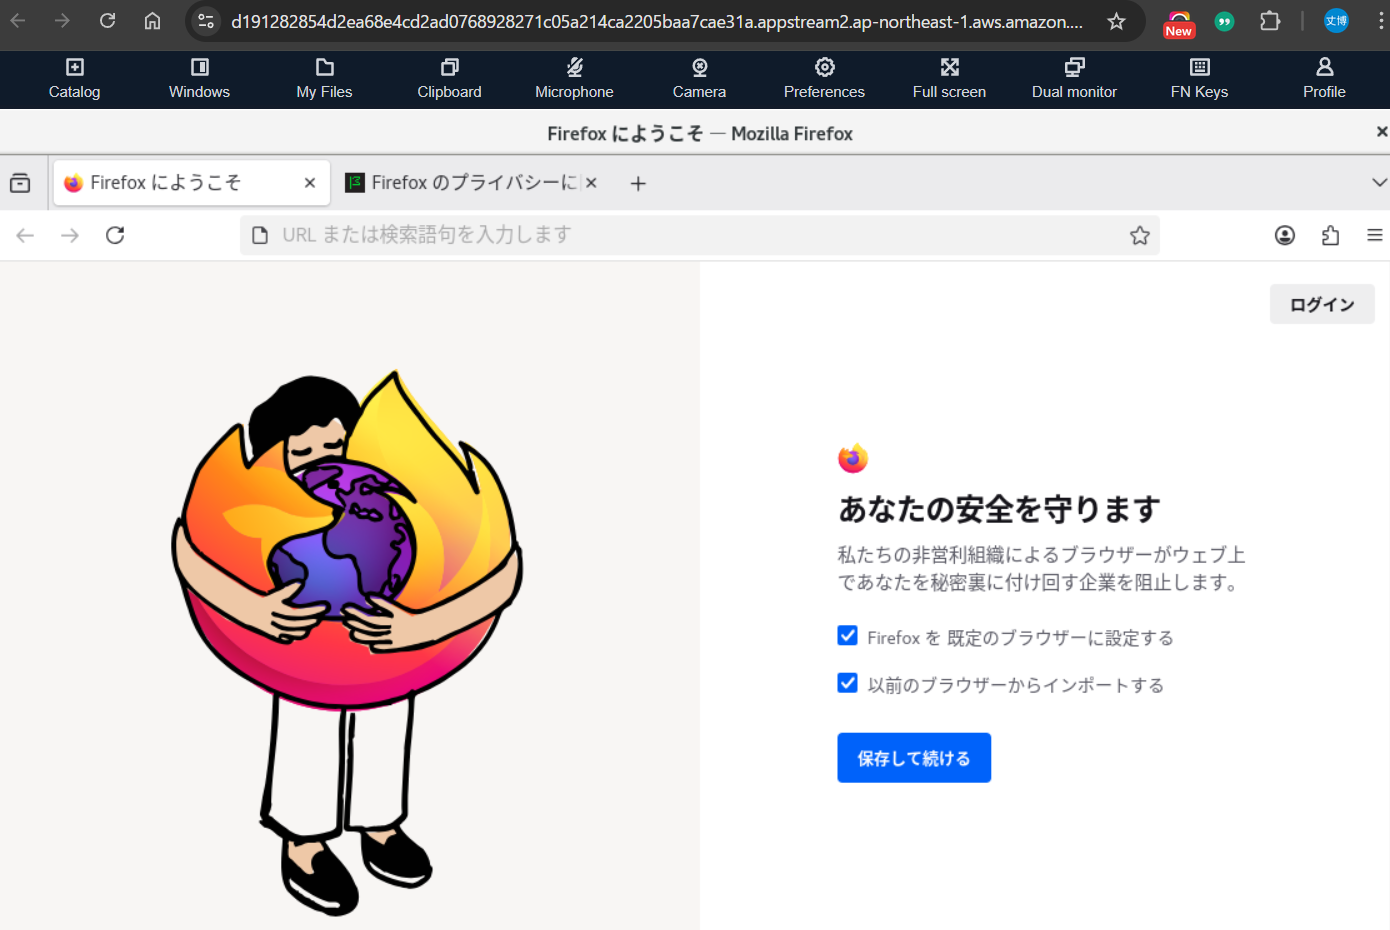Open Chrome's extensions puzzle icon
Viewport: 1390px width, 930px height.
pos(1270,21)
